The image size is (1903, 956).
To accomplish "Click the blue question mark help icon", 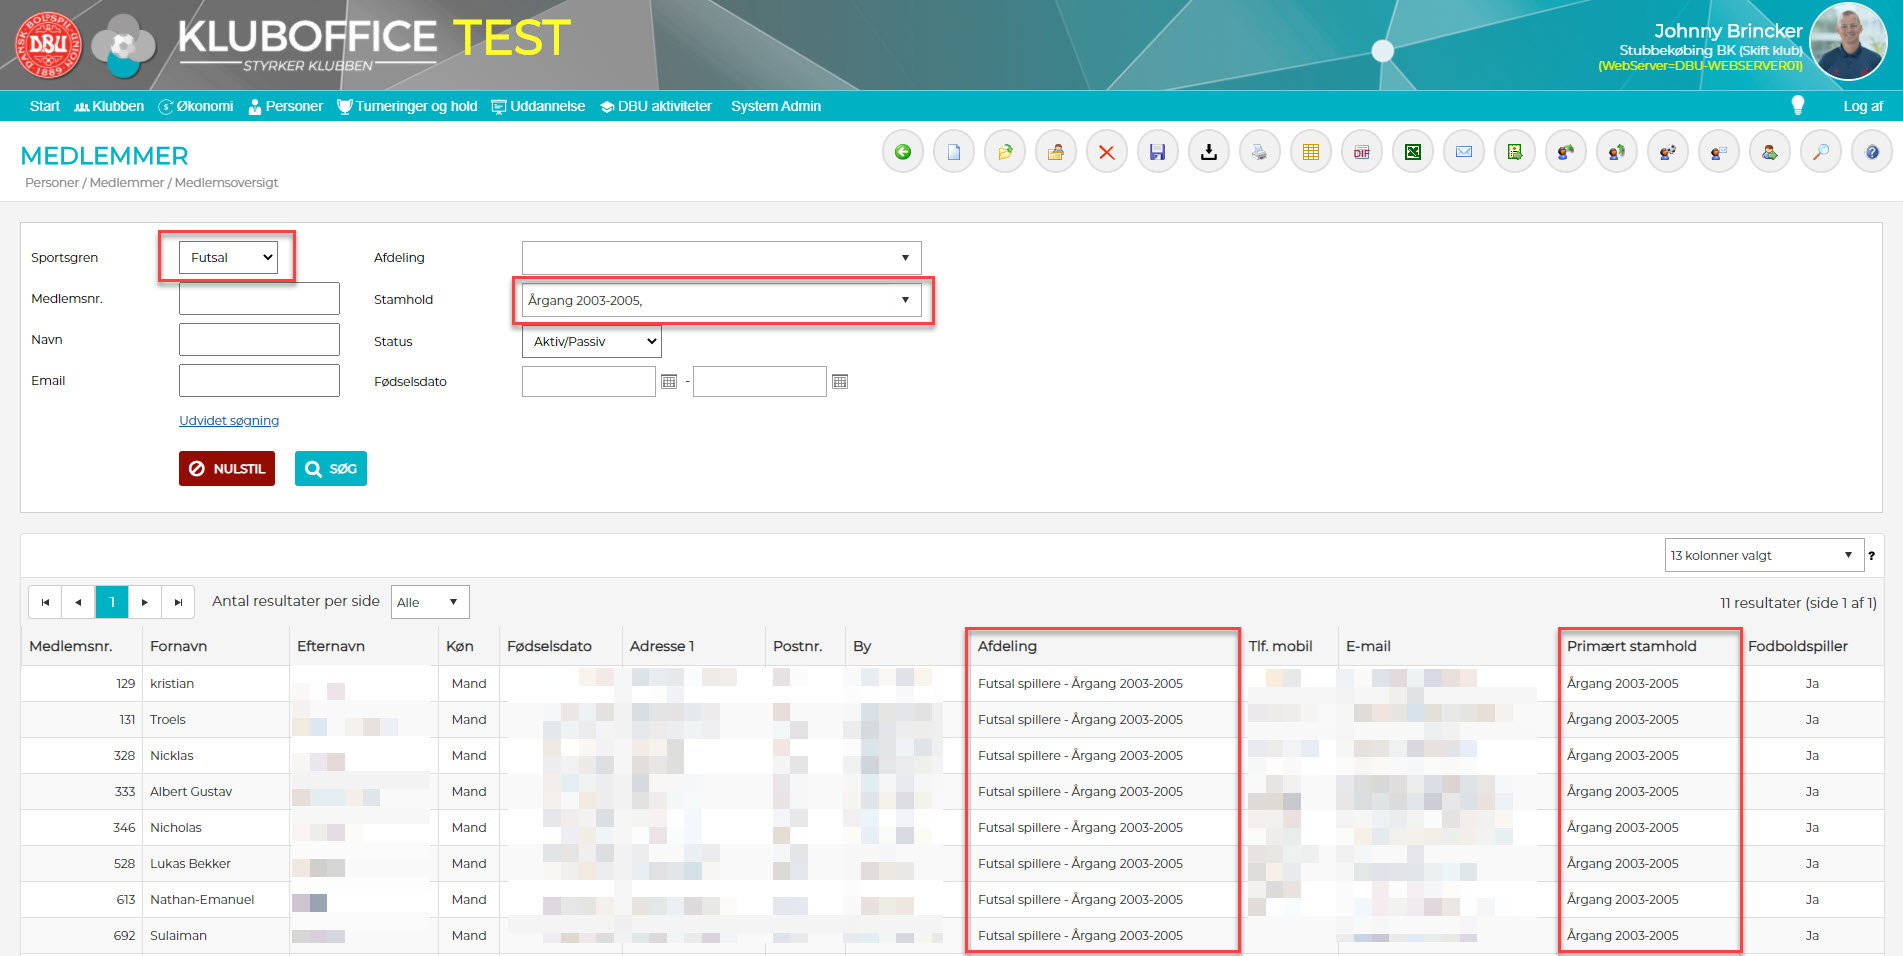I will [x=1872, y=152].
